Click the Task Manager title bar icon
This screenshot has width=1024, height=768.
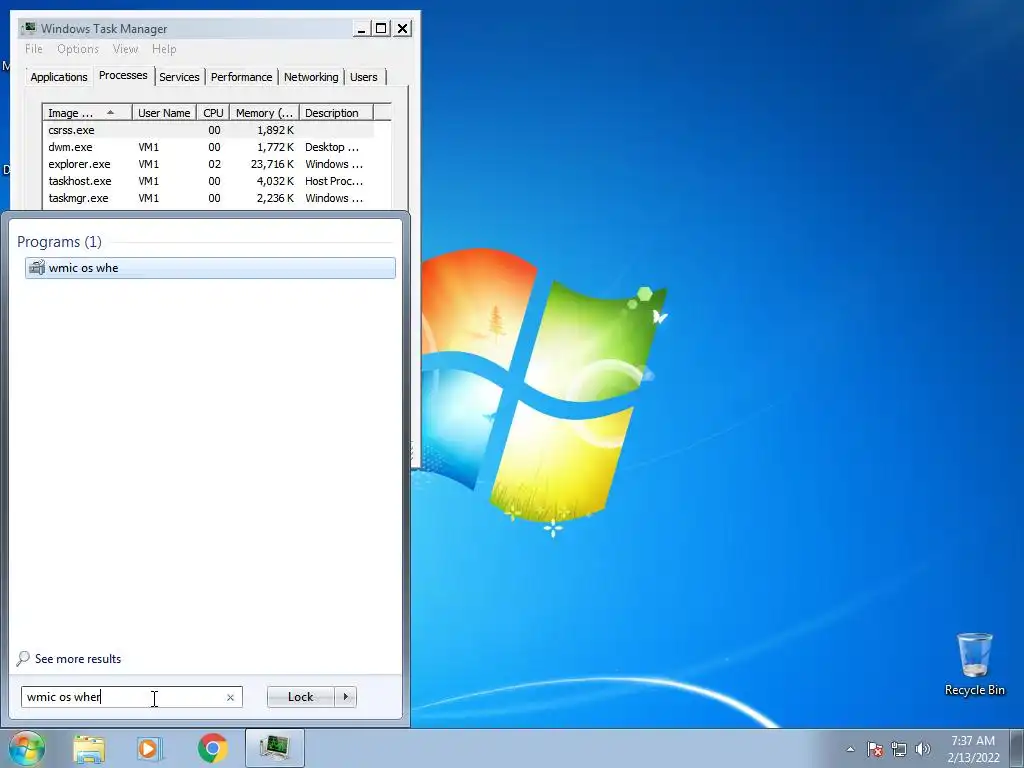[29, 28]
